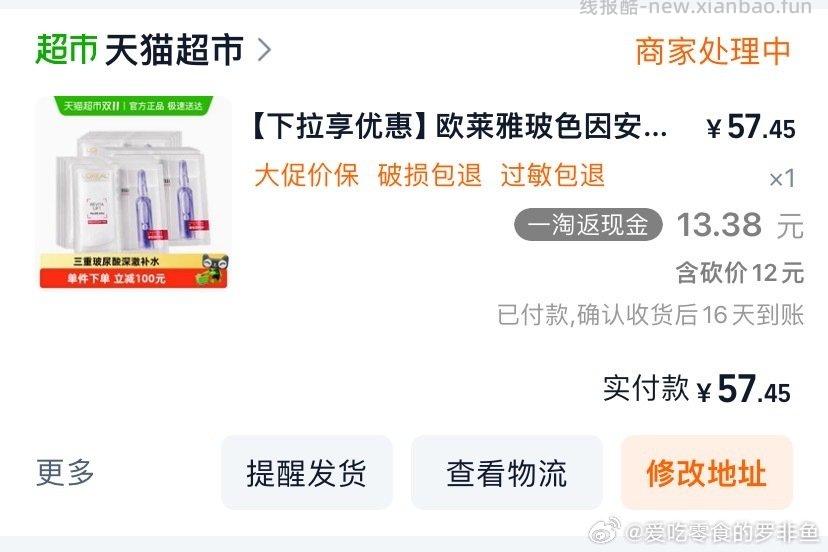This screenshot has height=552, width=828.
Task: View the 商家处理中 order status
Action: click(x=713, y=52)
